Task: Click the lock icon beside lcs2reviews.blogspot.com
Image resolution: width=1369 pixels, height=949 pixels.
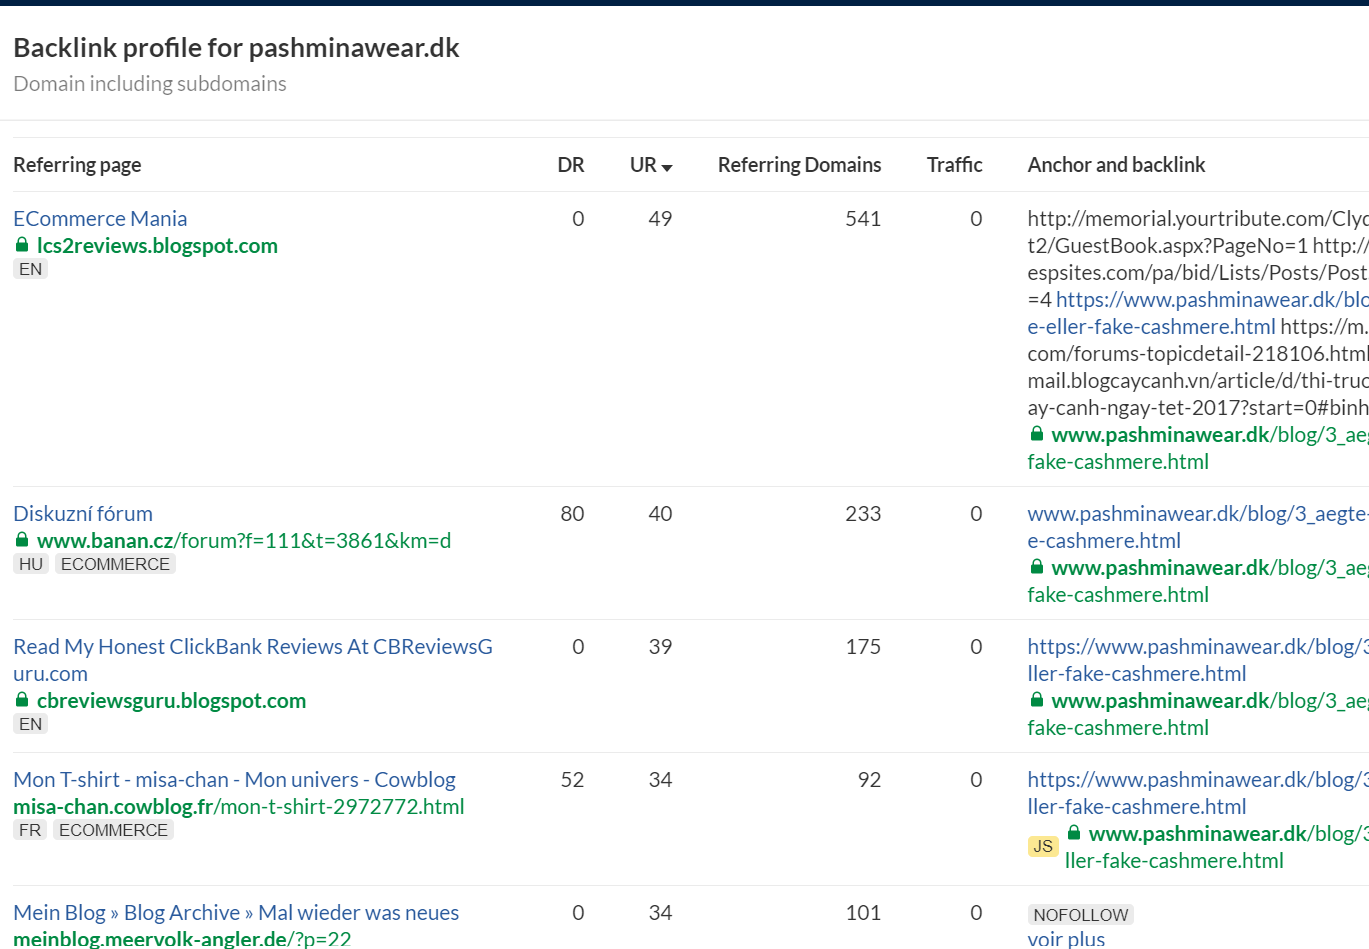Action: tap(22, 245)
